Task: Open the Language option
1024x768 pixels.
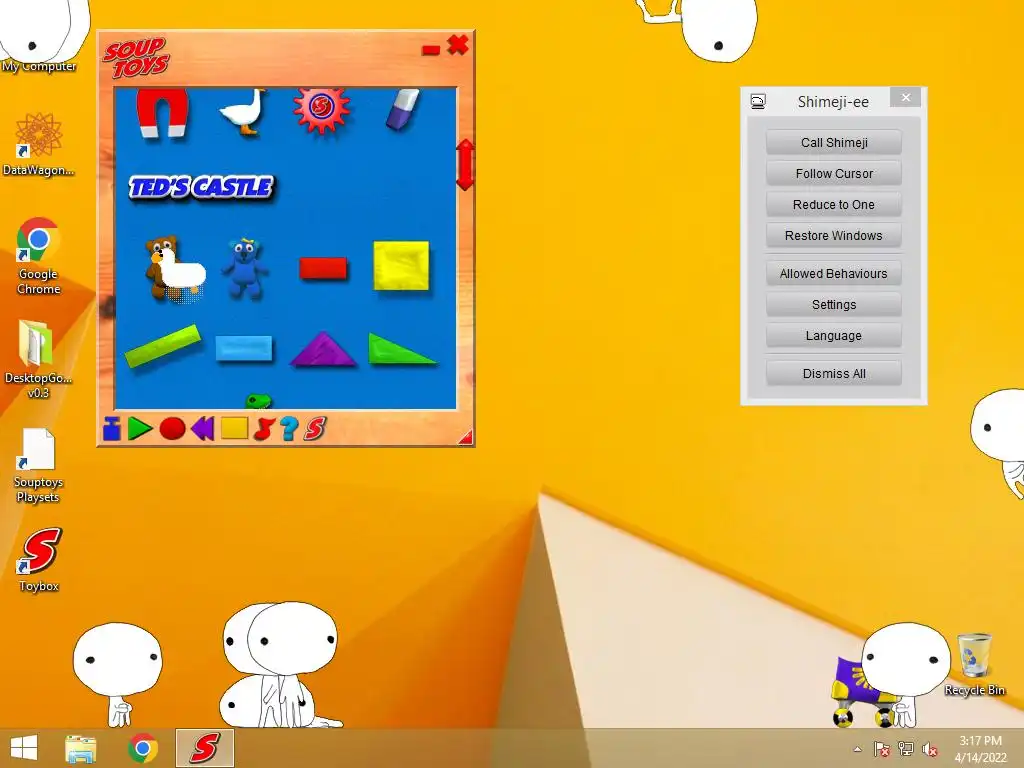Action: click(x=834, y=336)
